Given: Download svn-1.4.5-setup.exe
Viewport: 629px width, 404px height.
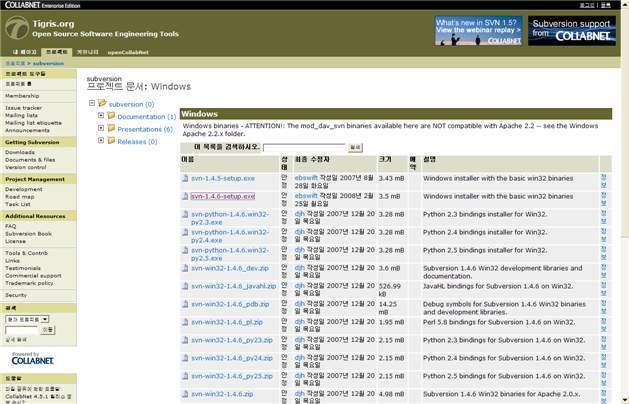Looking at the screenshot, I should pyautogui.click(x=223, y=178).
